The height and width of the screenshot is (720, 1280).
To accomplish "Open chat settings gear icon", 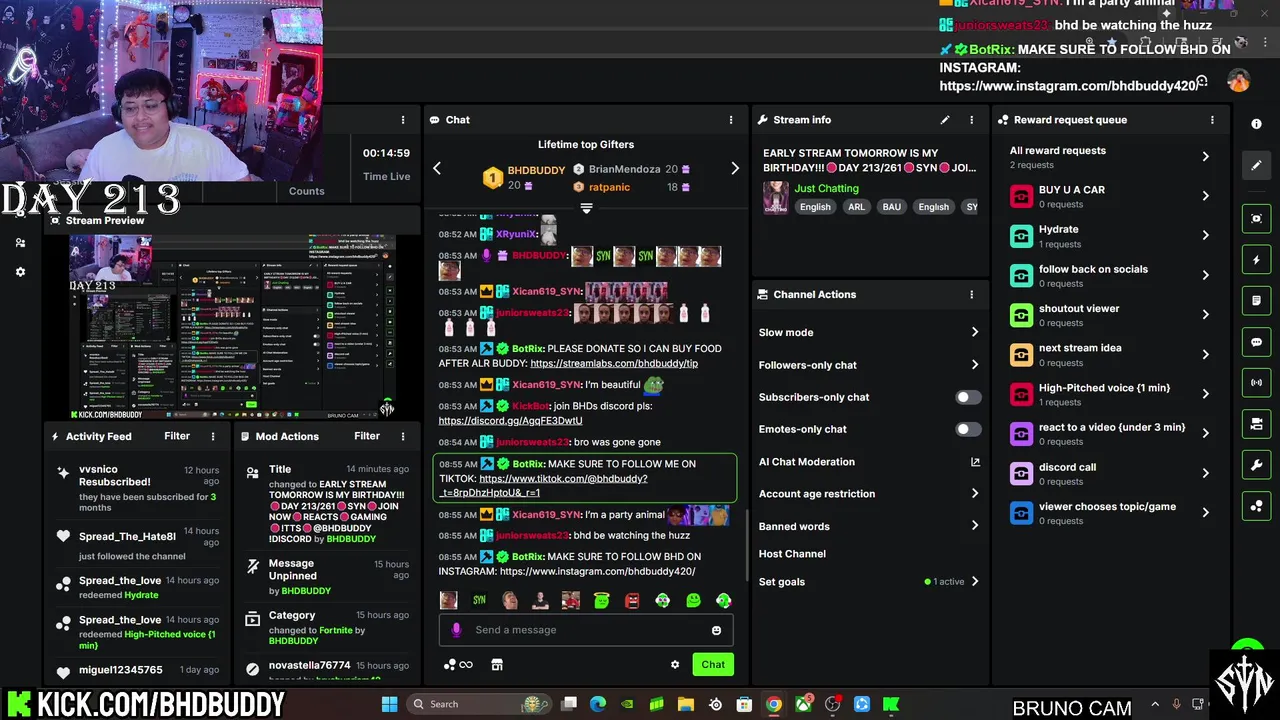I will (x=675, y=664).
